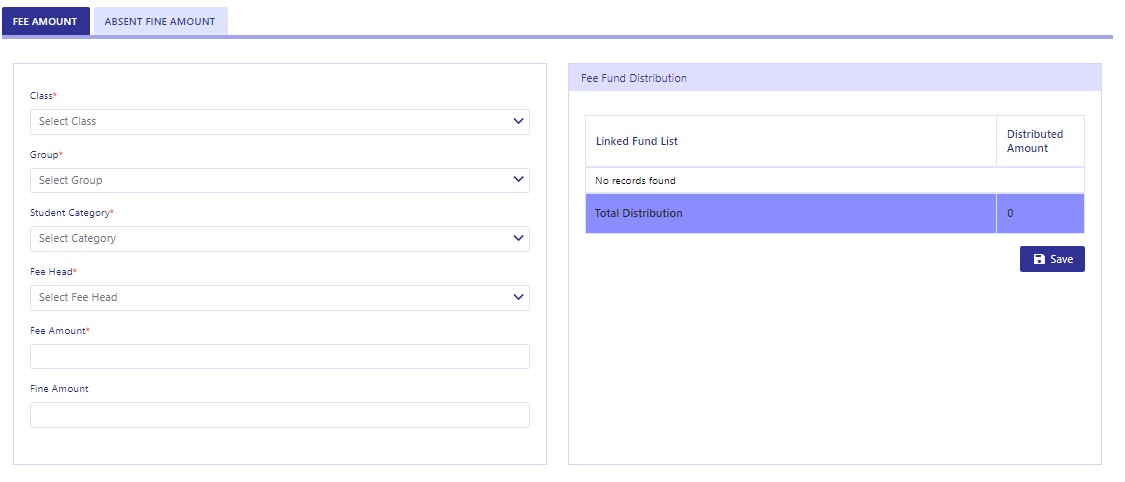This screenshot has height=482, width=1125.
Task: Save the fee fund distribution
Action: coord(1052,259)
